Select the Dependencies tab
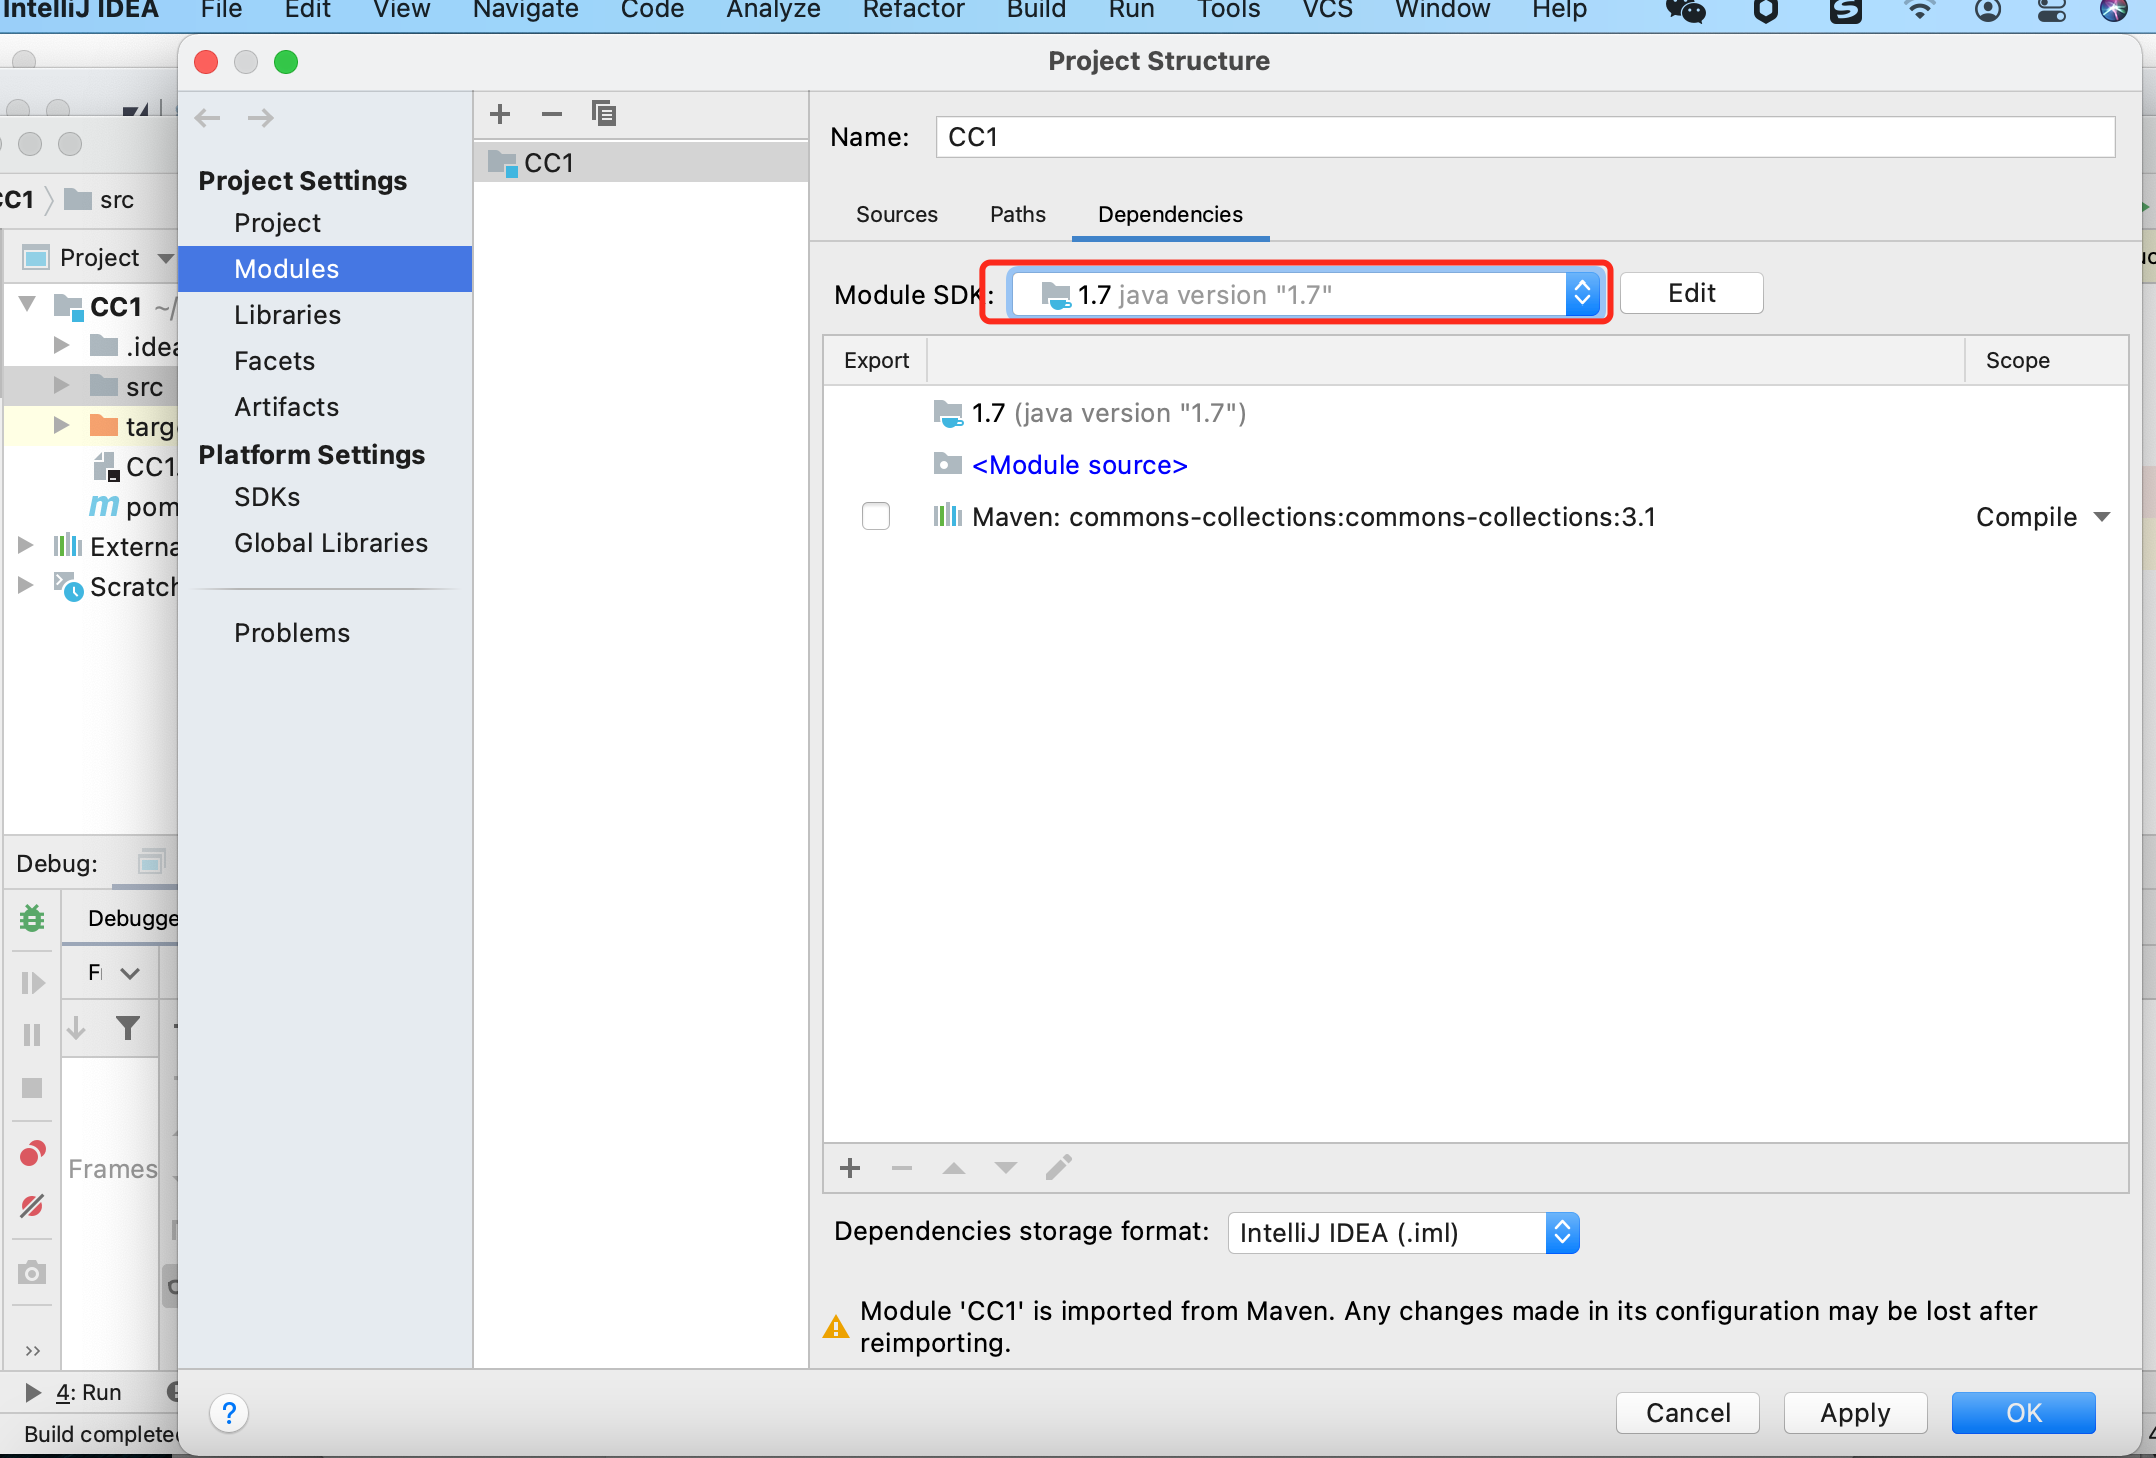The height and width of the screenshot is (1458, 2156). point(1170,214)
